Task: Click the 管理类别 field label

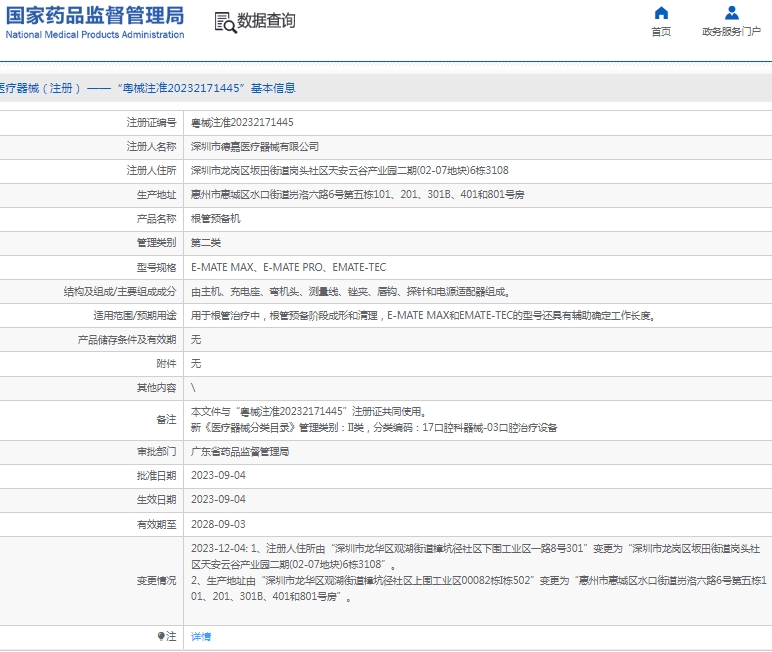Action: tap(156, 243)
